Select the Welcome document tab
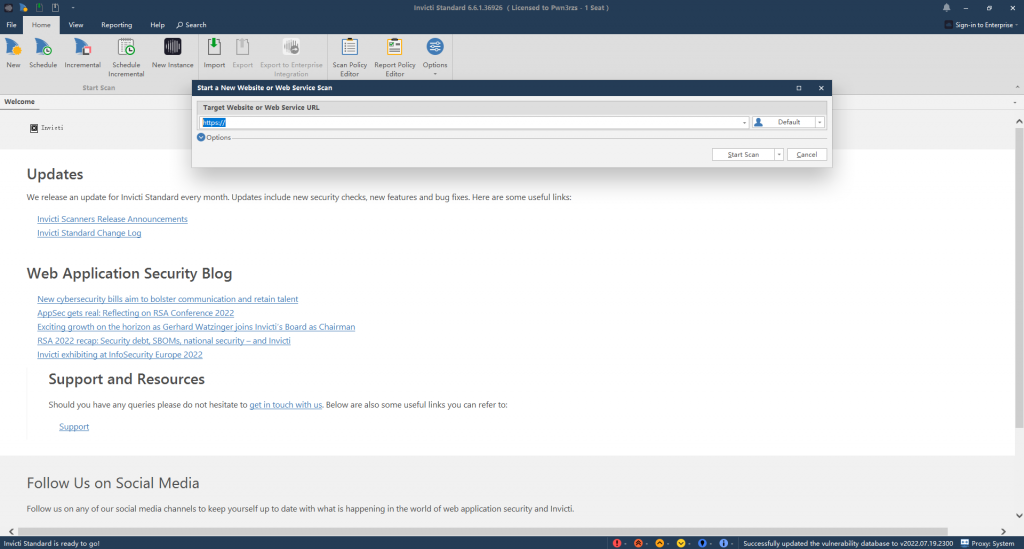1024x549 pixels. [20, 102]
